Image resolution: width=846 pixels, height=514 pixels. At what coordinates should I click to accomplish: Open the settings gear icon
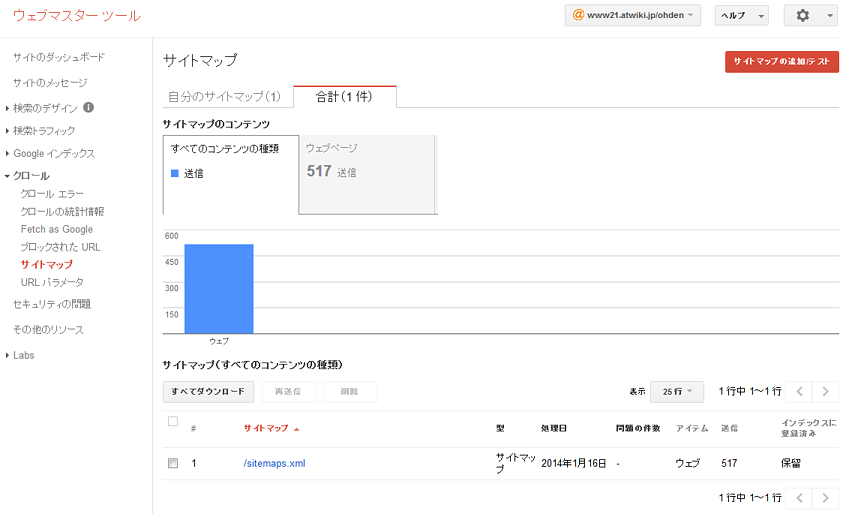pyautogui.click(x=802, y=16)
